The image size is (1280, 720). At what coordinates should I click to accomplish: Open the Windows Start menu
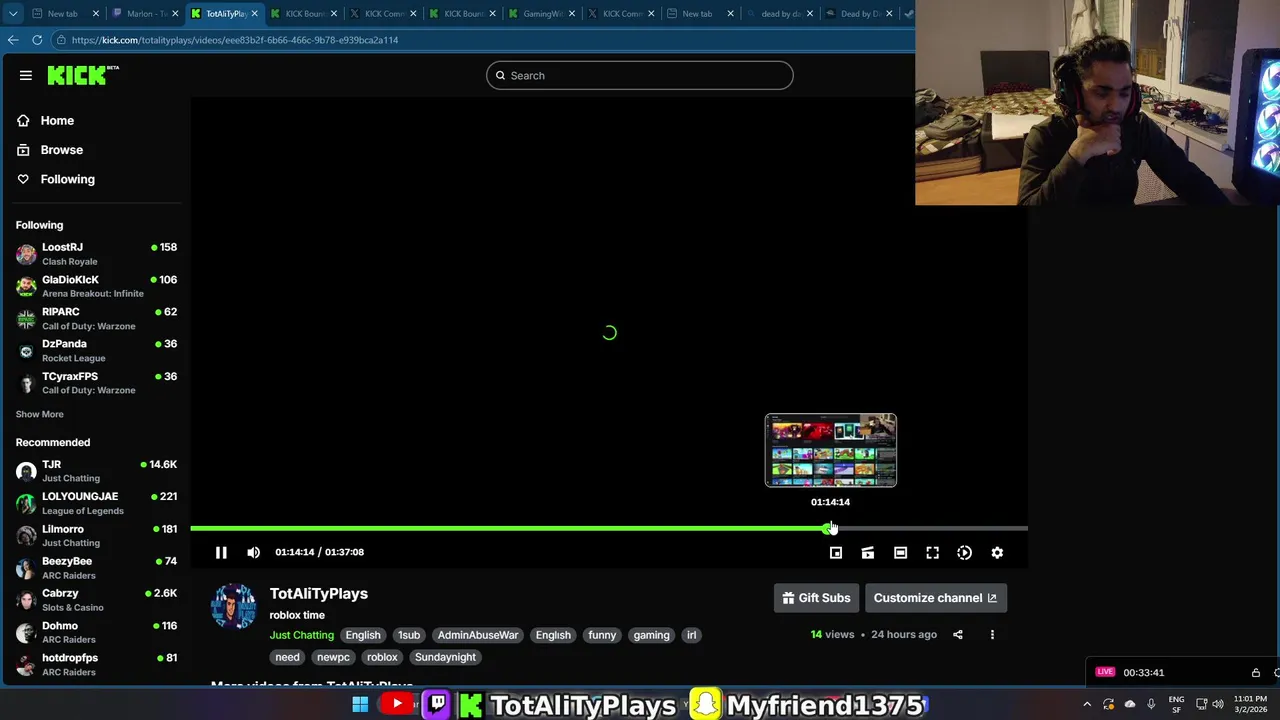click(x=360, y=705)
